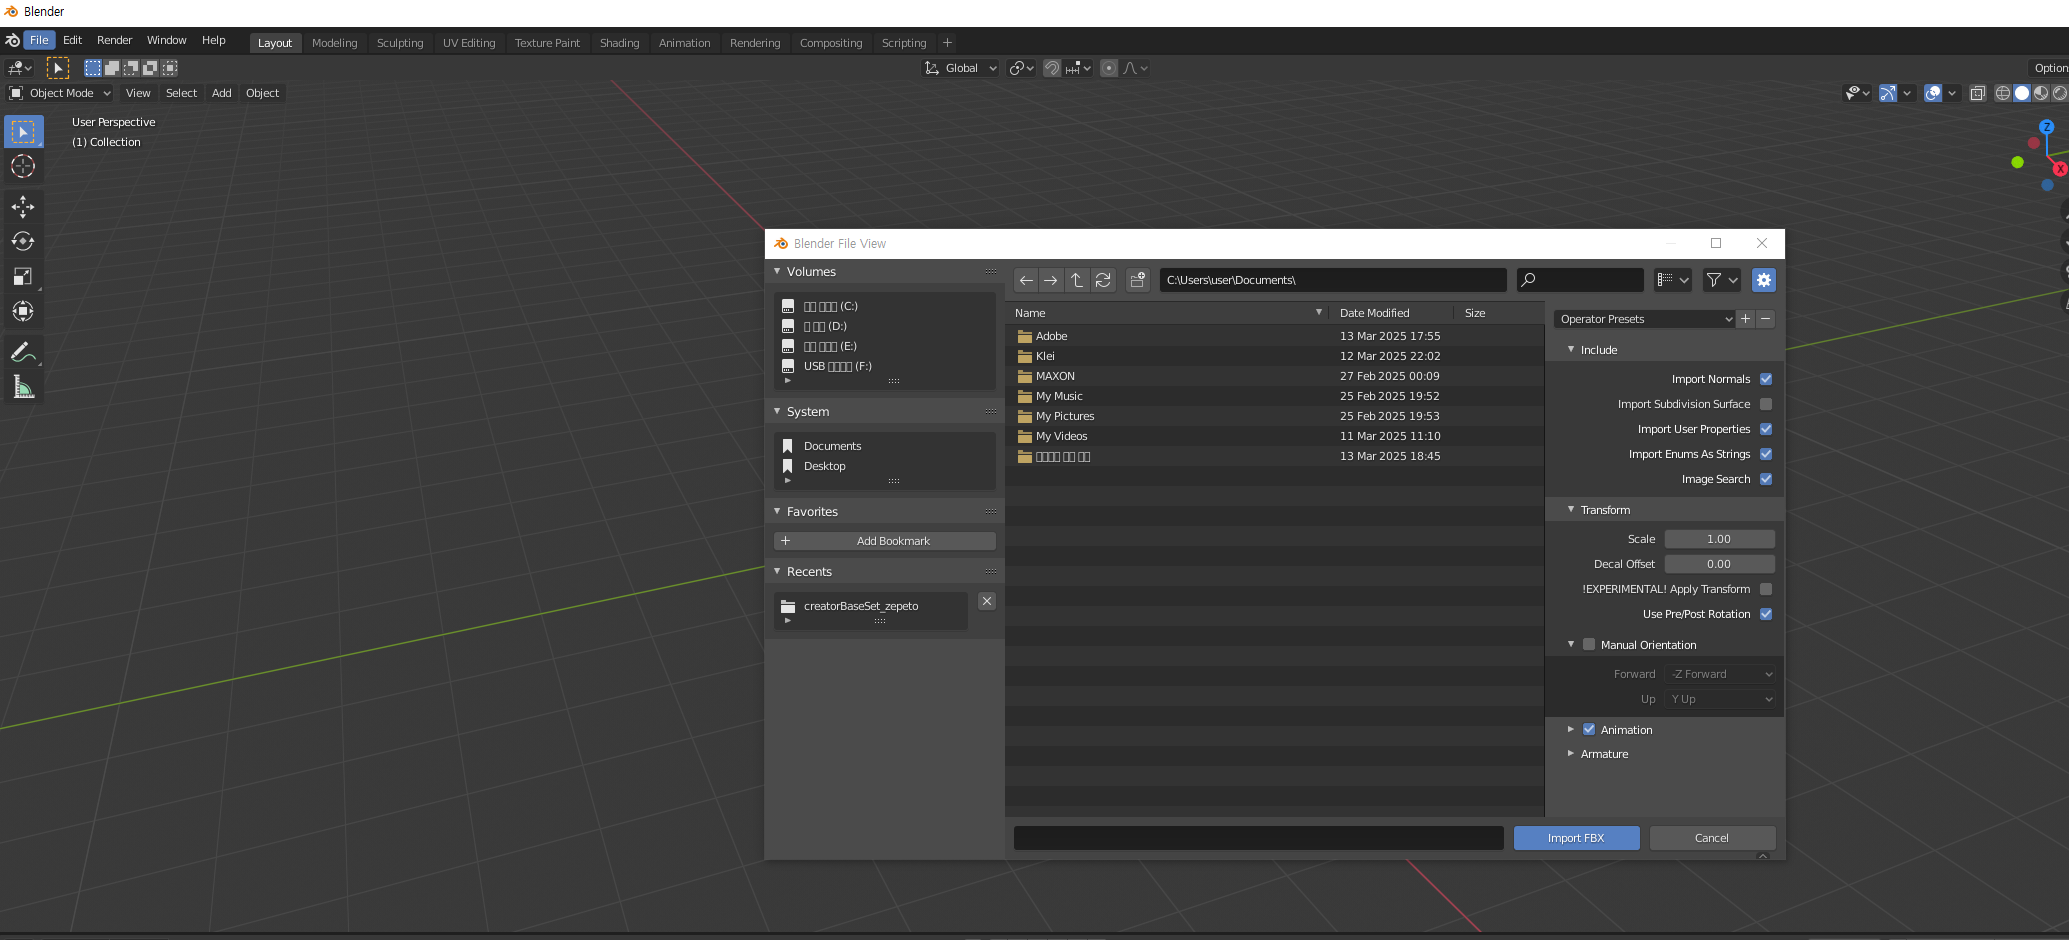Activate the Move tool
Viewport: 2069px width, 940px height.
click(23, 206)
